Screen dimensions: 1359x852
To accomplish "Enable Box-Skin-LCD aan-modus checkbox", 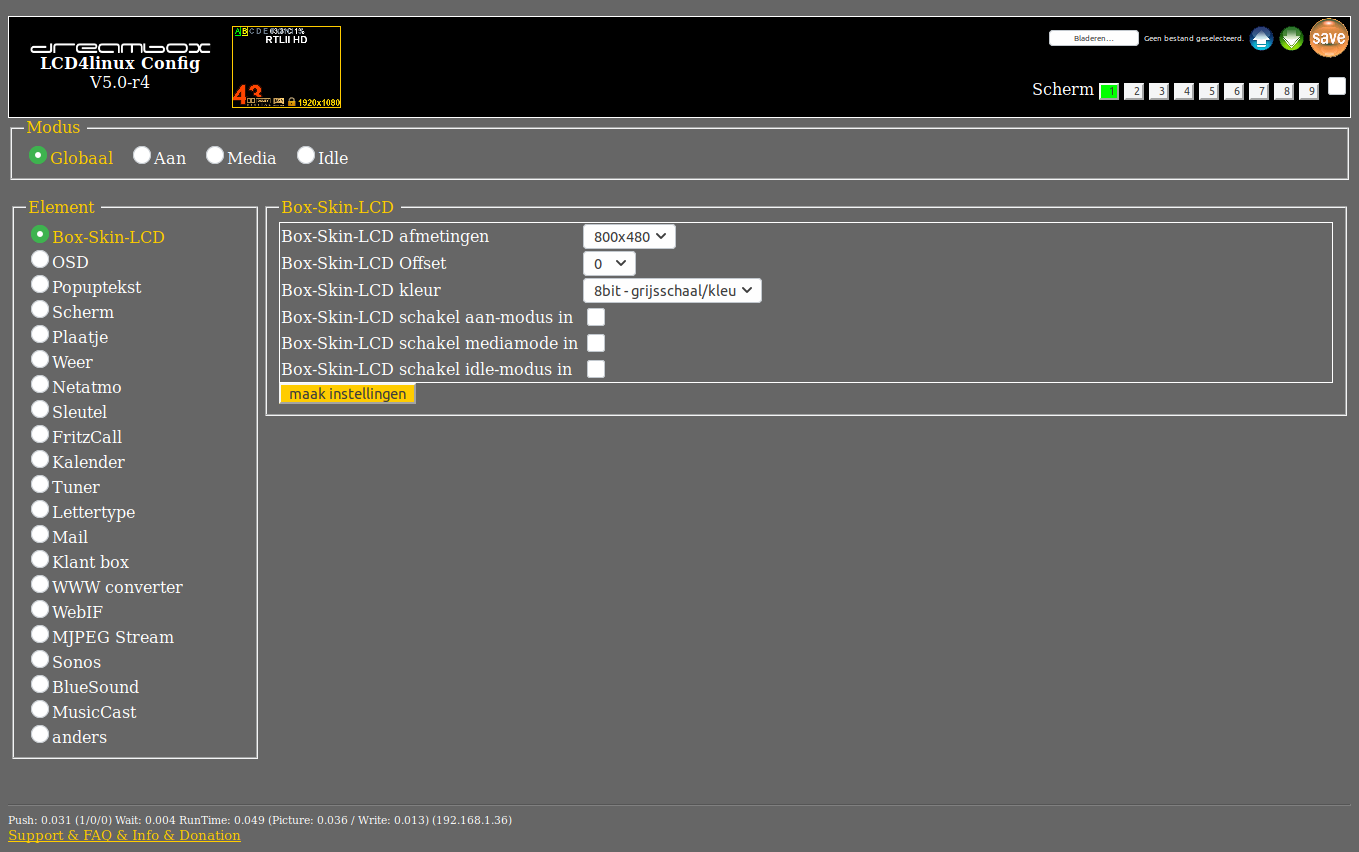I will (596, 318).
